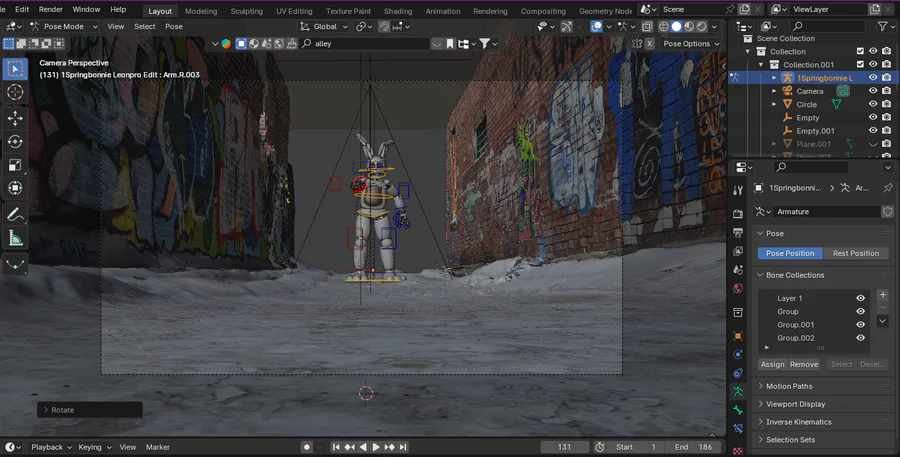Open the Object properties tab
900x457 pixels.
(738, 336)
